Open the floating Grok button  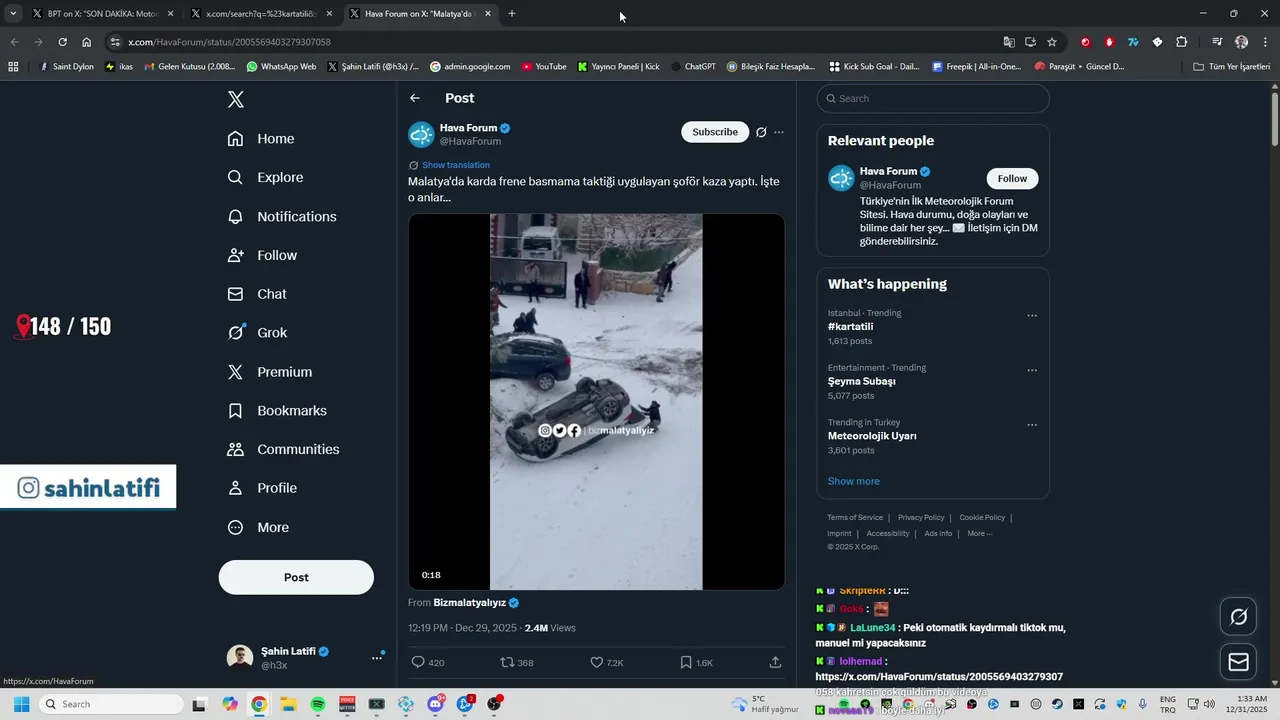point(1238,617)
